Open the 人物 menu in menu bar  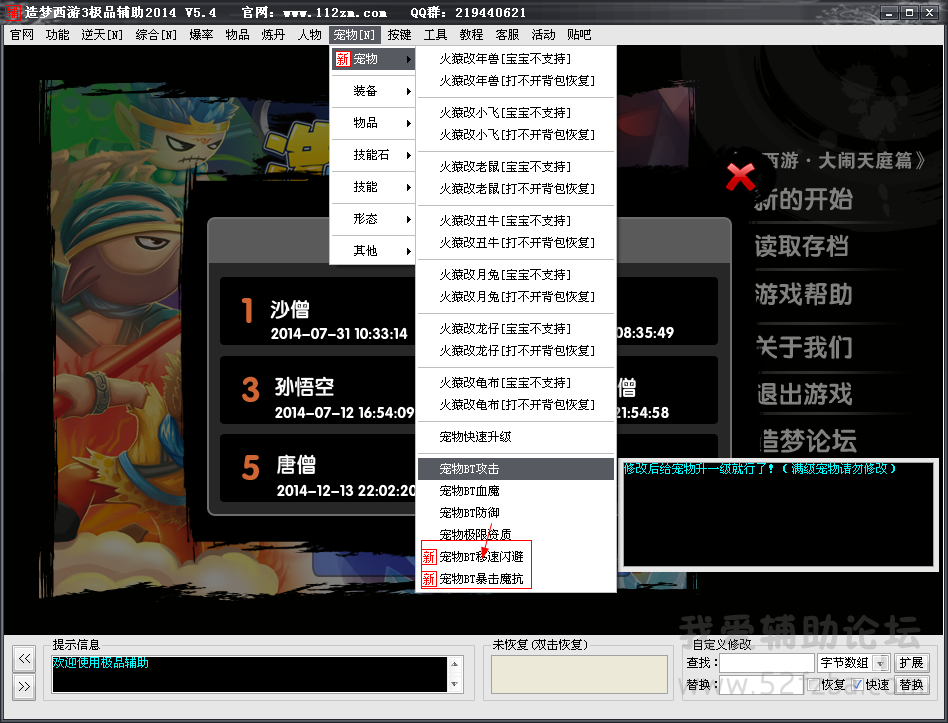tap(309, 35)
